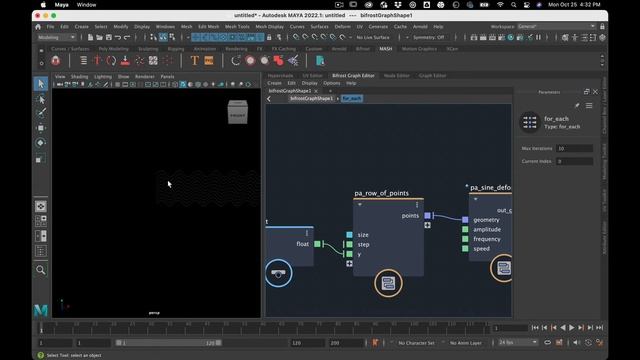Click the back arrow in Bifrost graph breadcrumb

[269, 99]
